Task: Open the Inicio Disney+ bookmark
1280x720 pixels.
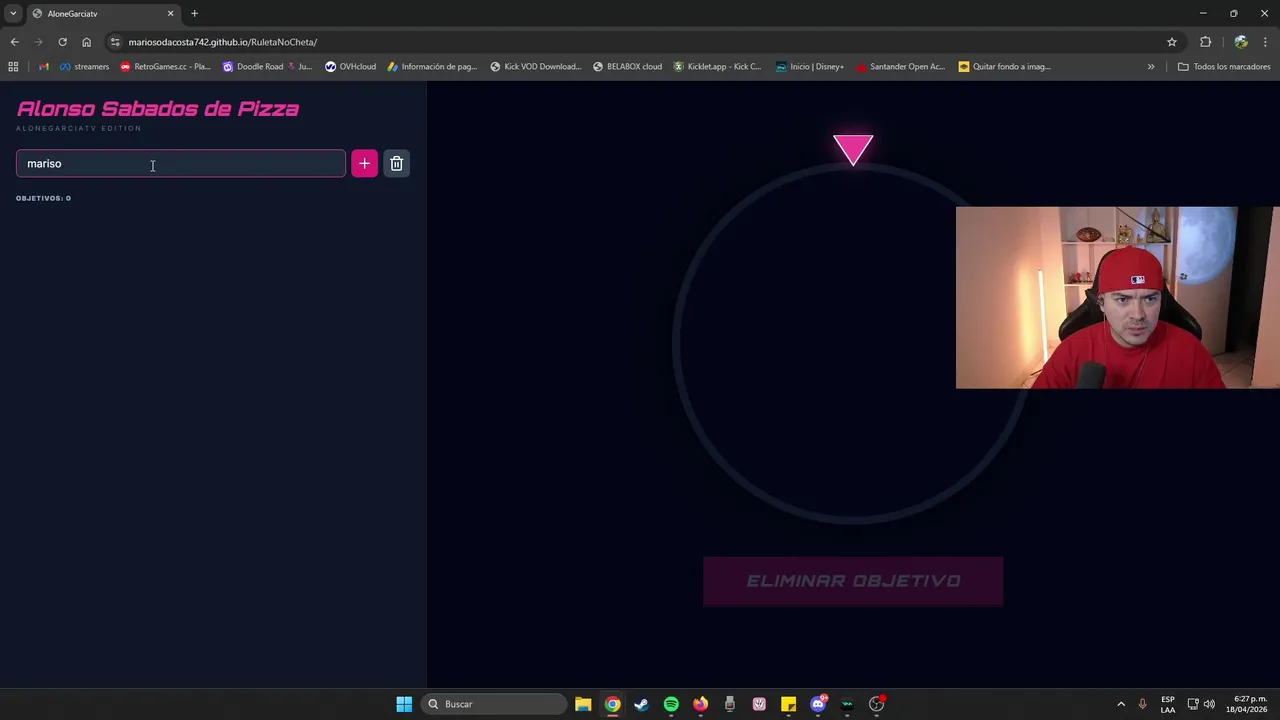Action: (x=809, y=67)
